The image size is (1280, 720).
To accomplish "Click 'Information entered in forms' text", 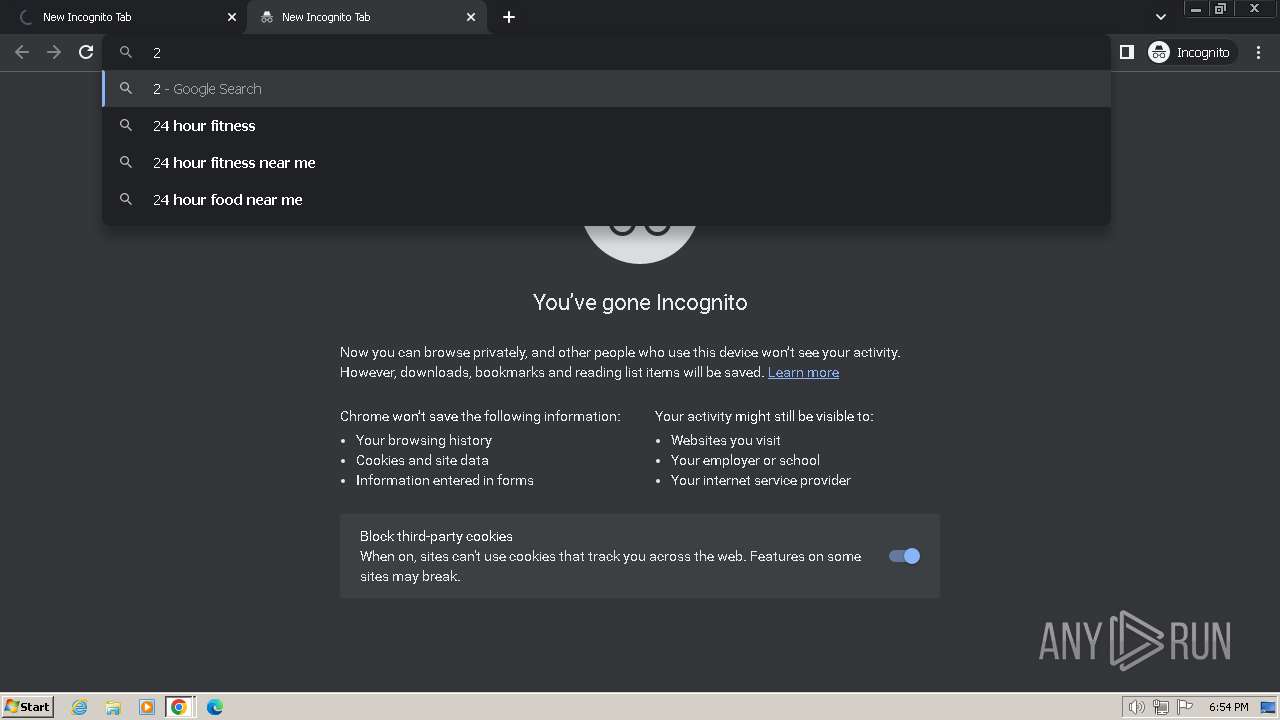I will tap(445, 480).
